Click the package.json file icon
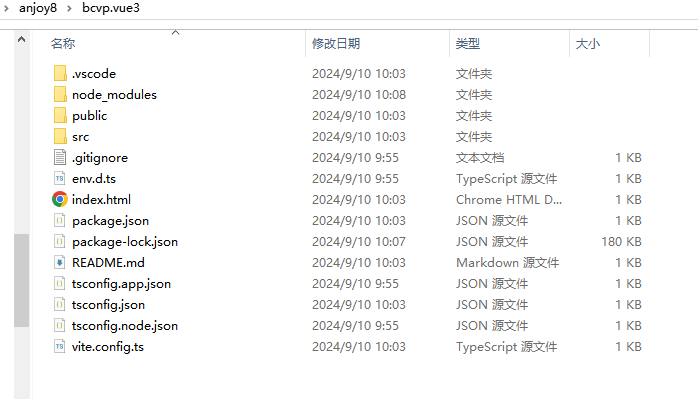The height and width of the screenshot is (399, 698). [x=60, y=220]
